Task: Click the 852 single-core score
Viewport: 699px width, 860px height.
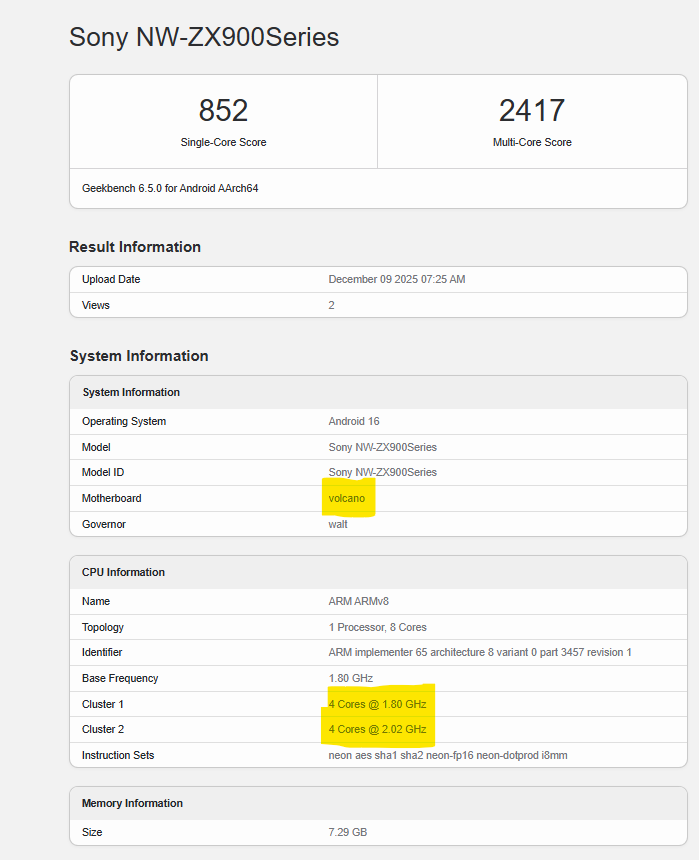Action: [223, 110]
